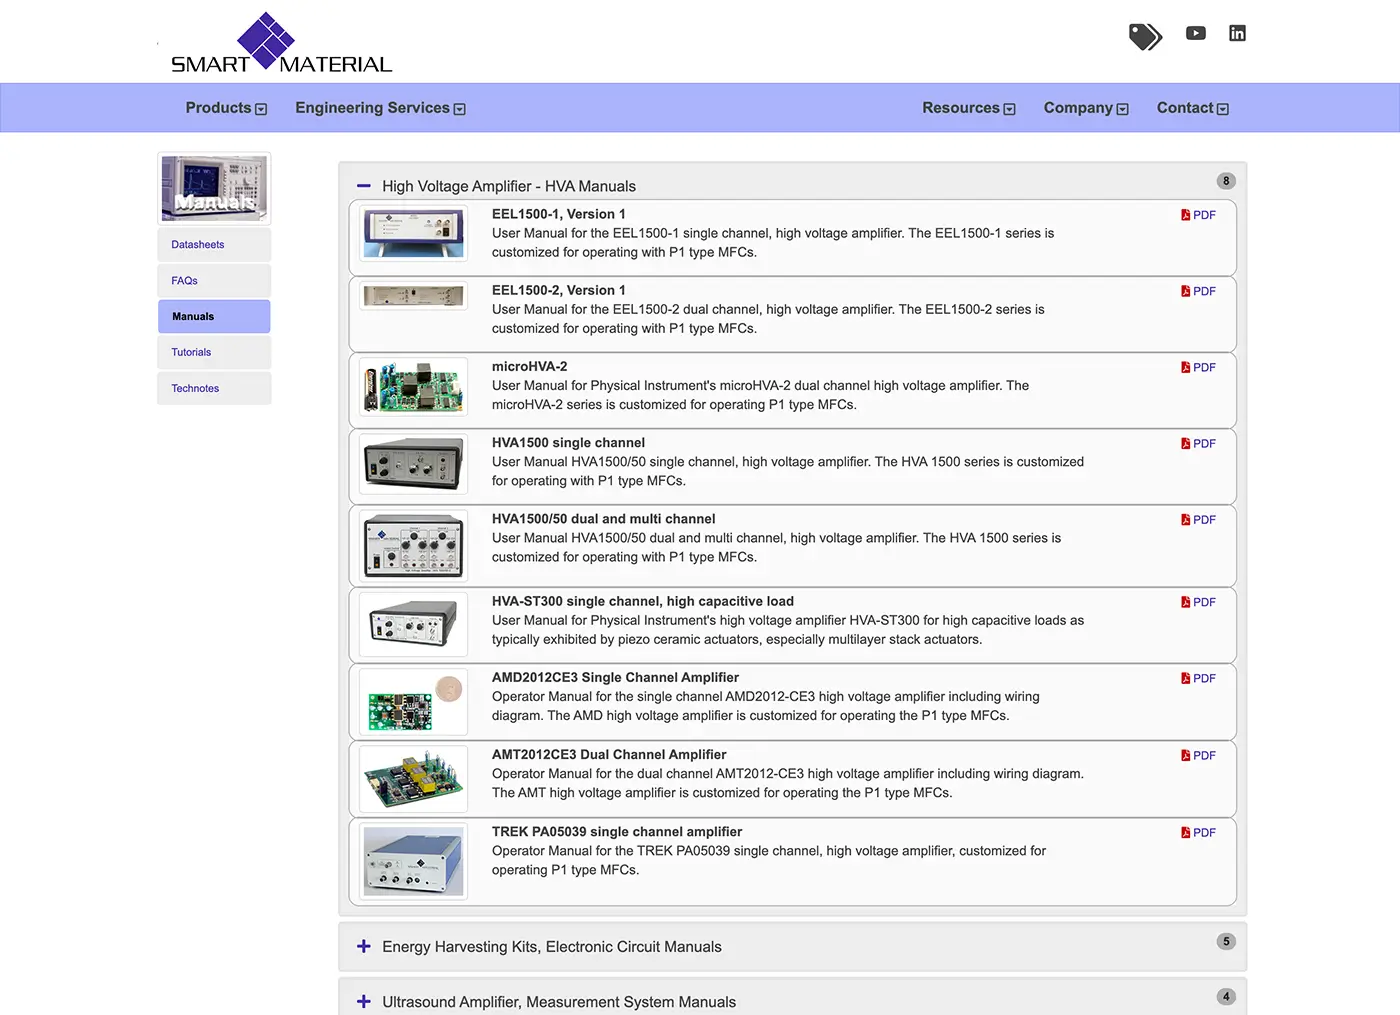The image size is (1400, 1015).
Task: Click the count badge 5 on Energy Harvesting
Action: 1226,941
